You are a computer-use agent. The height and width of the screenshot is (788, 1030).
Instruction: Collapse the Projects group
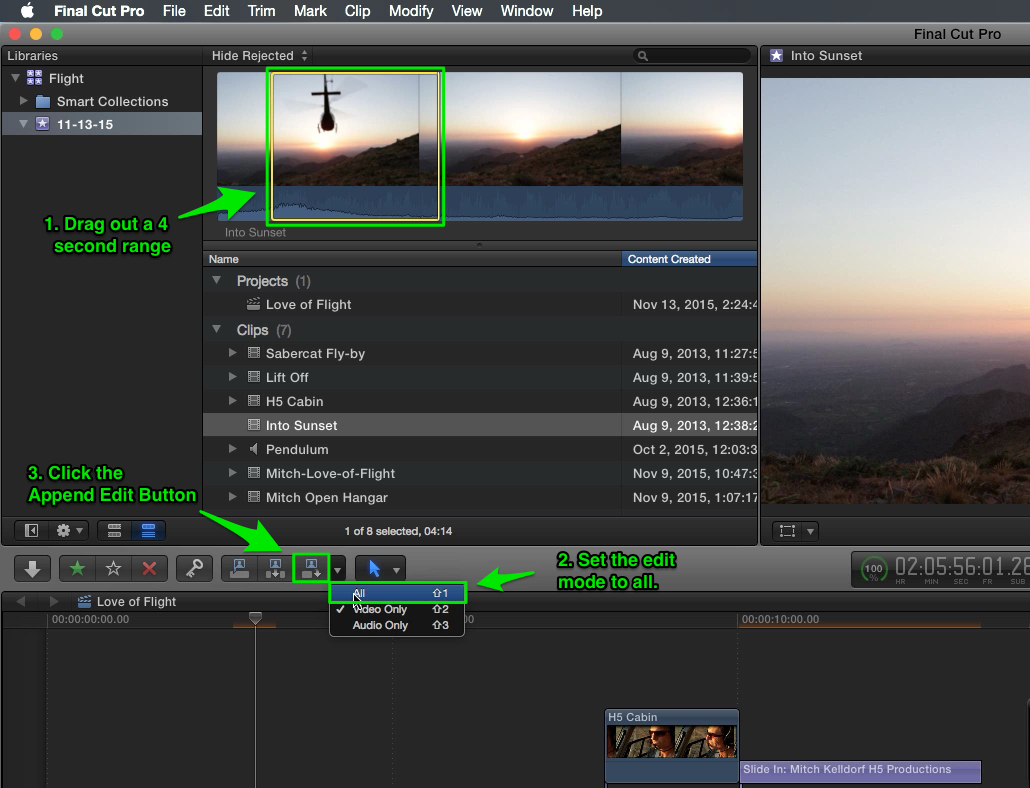click(216, 280)
